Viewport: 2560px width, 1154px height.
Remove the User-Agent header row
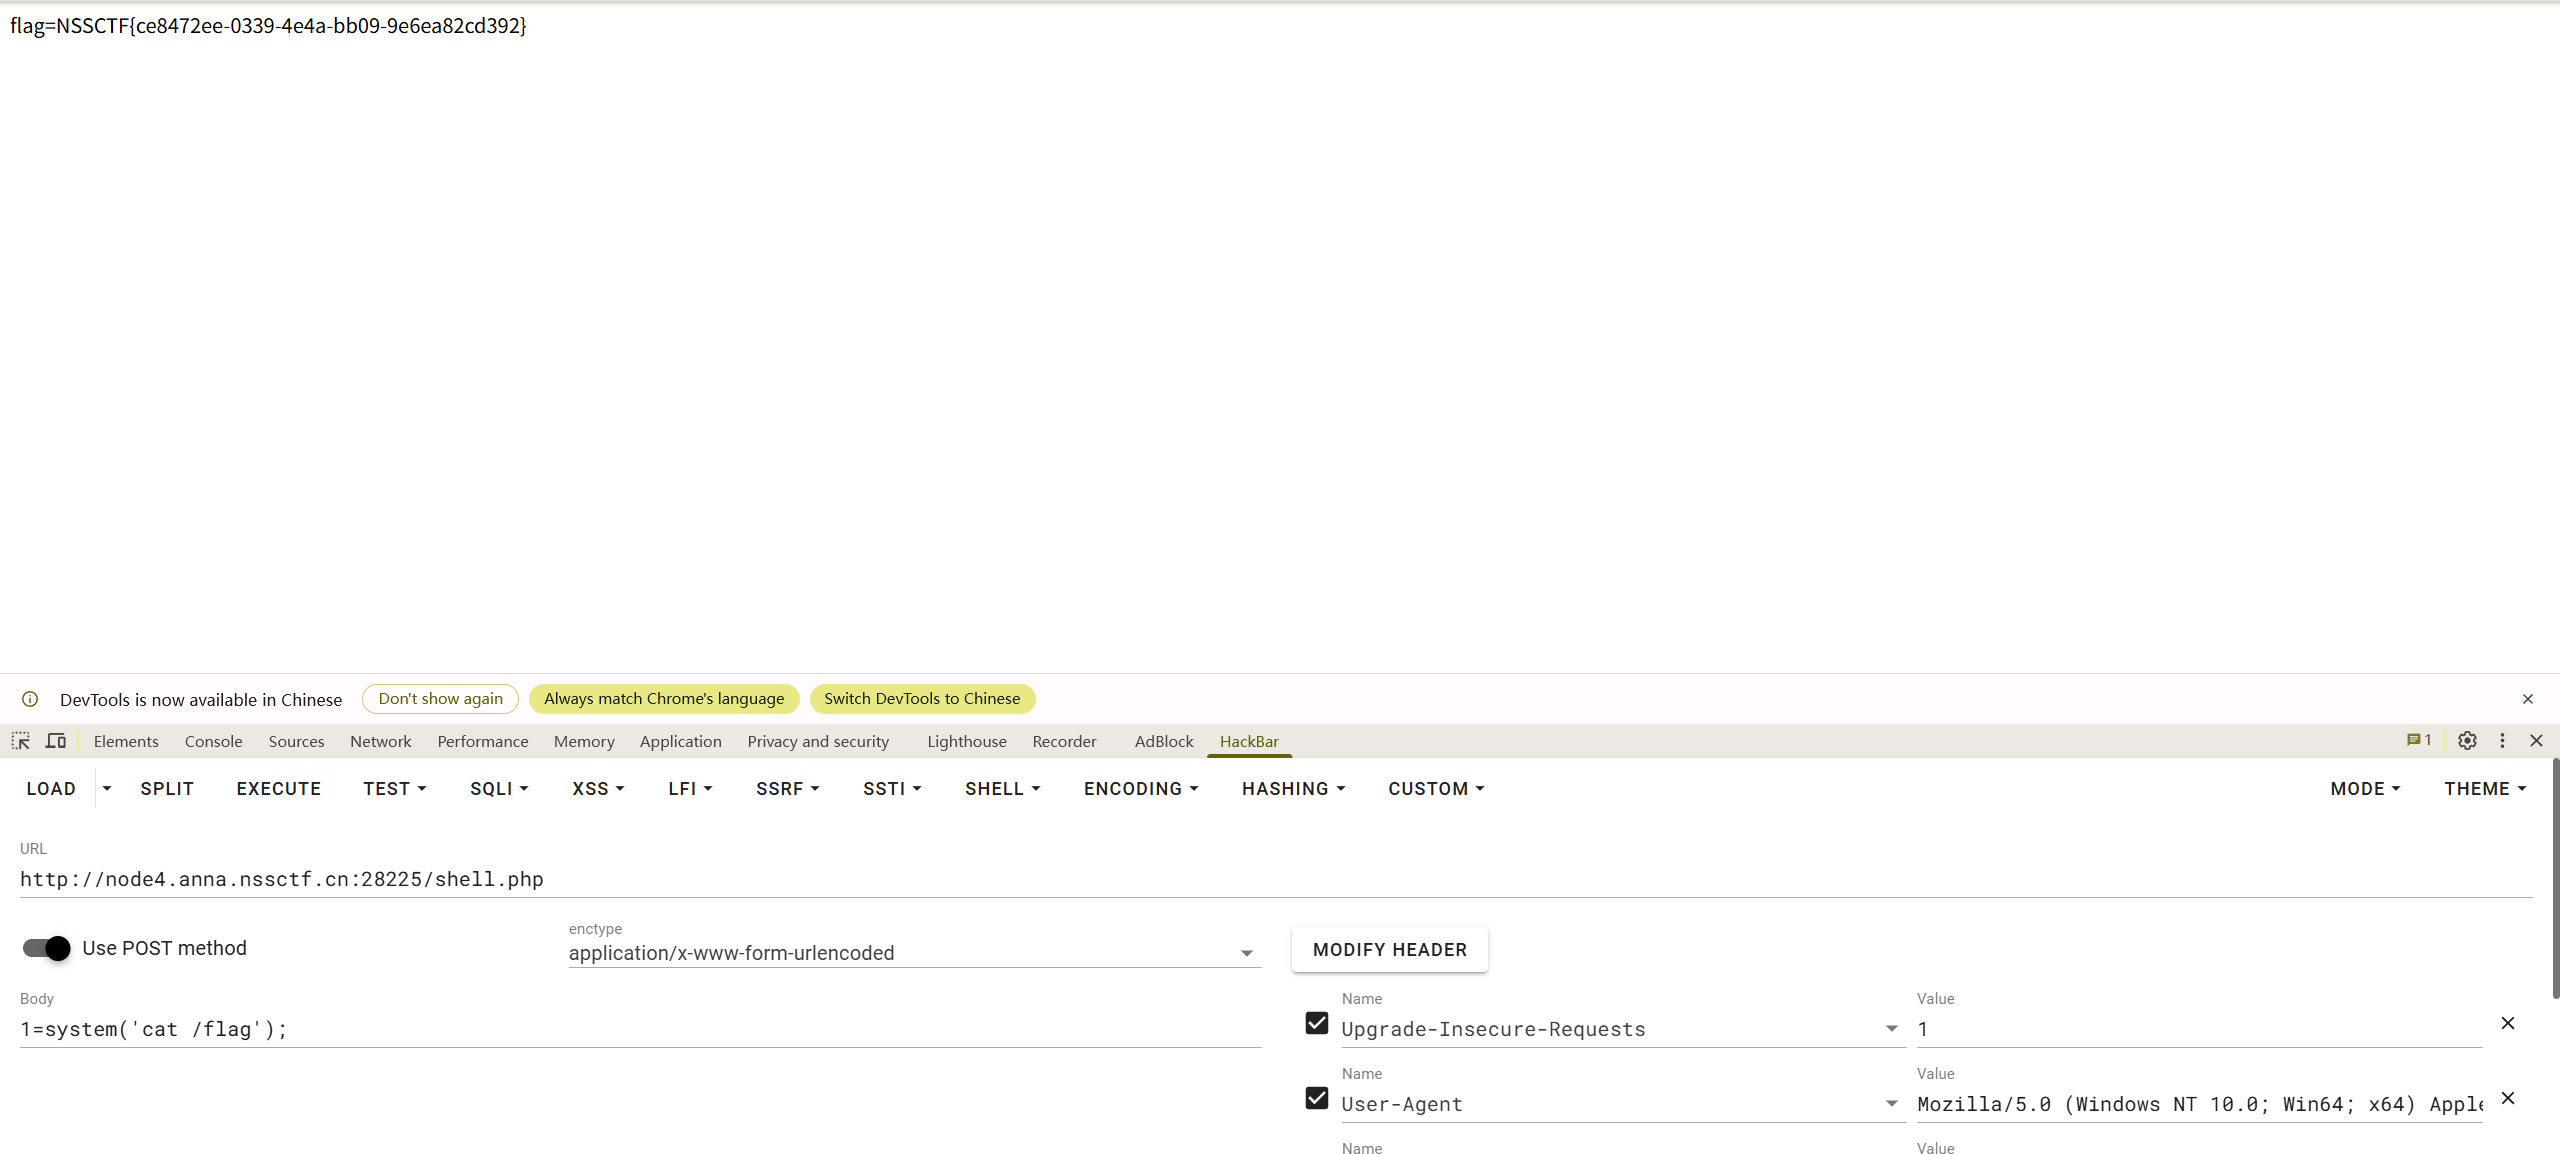coord(2508,1098)
